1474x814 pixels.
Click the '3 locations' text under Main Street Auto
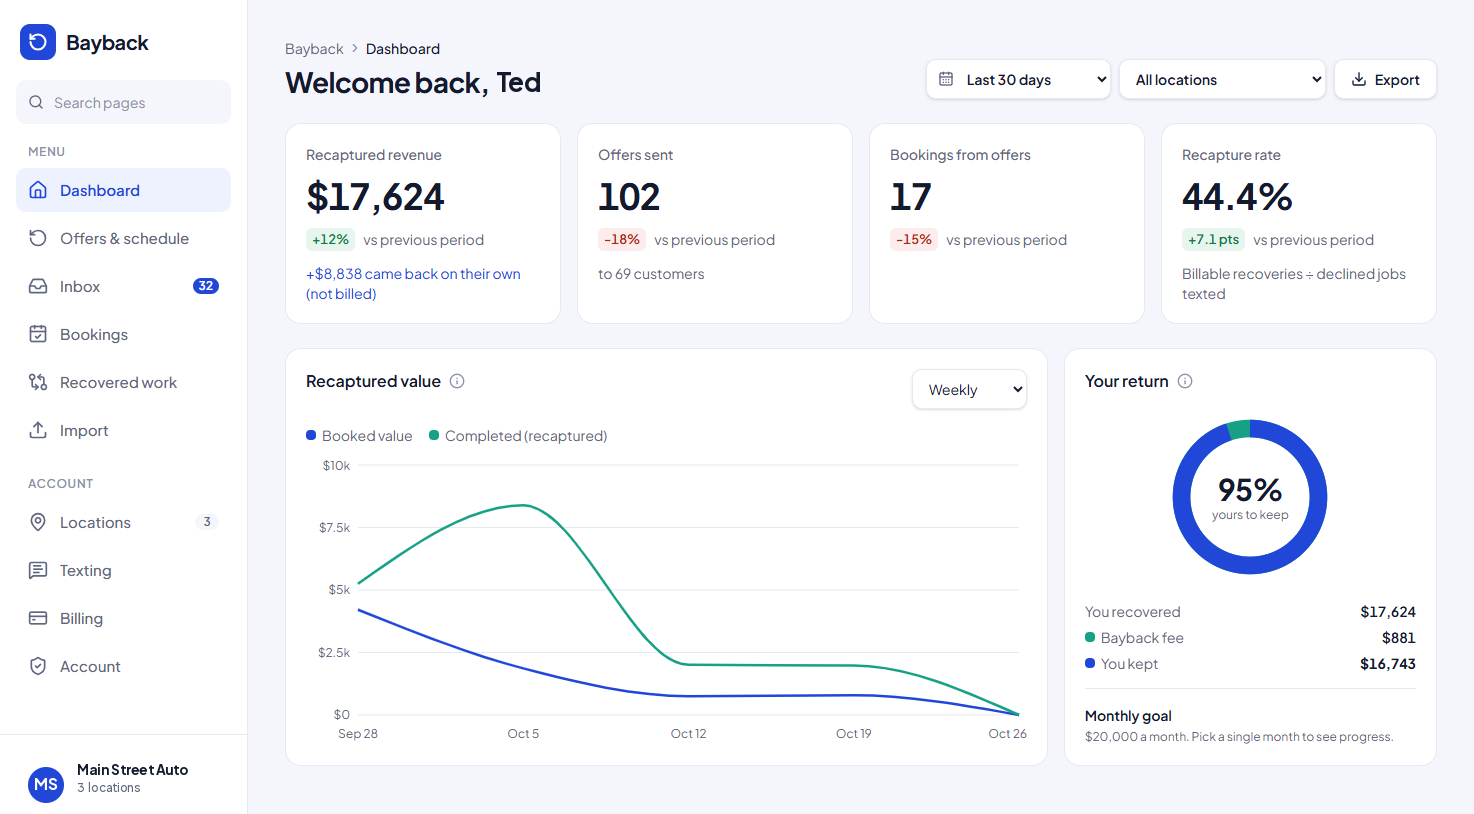click(108, 788)
